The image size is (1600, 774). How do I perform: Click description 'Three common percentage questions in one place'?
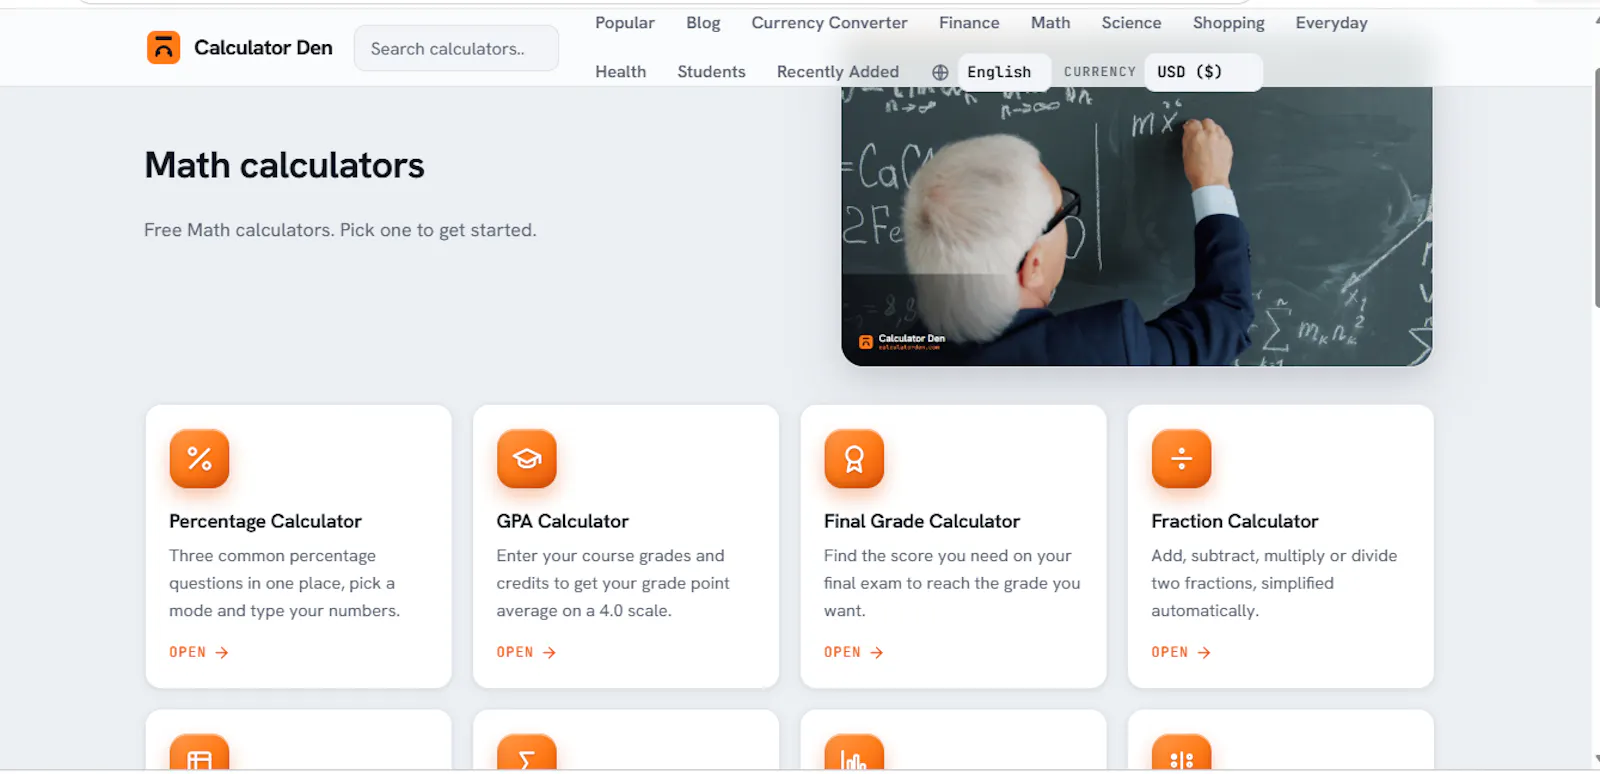(284, 583)
